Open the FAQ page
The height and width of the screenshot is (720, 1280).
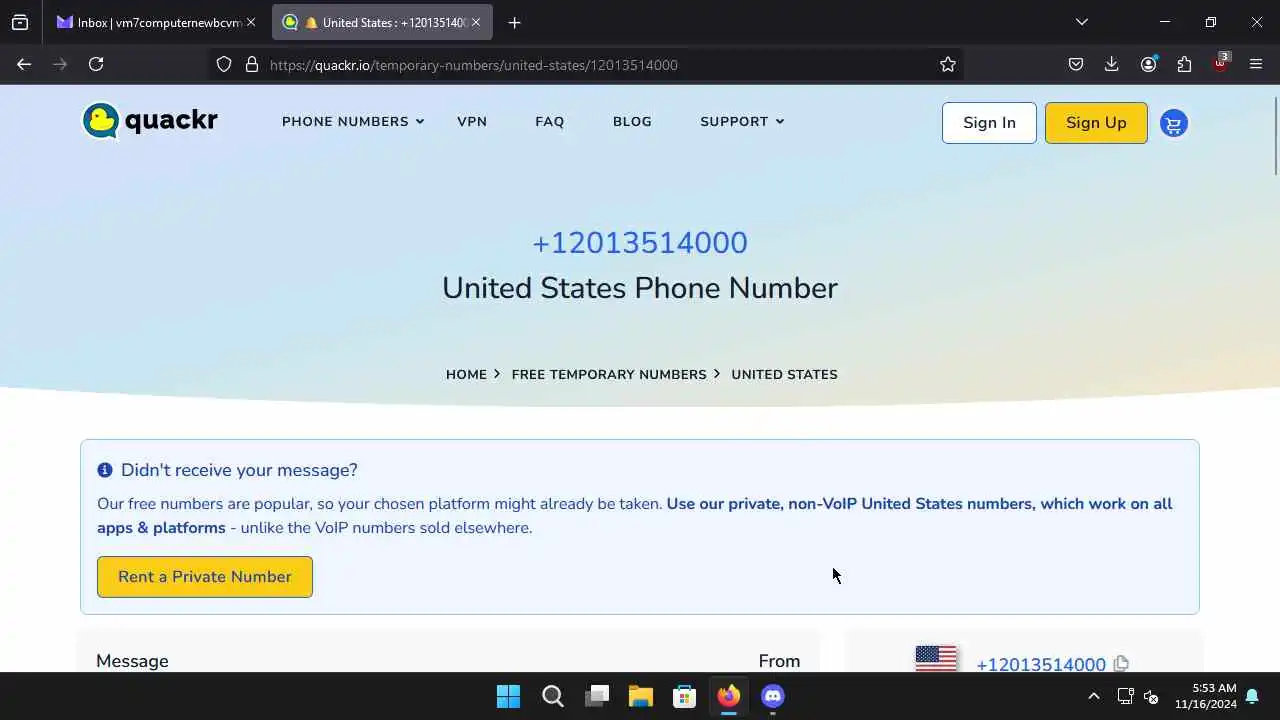tap(549, 122)
